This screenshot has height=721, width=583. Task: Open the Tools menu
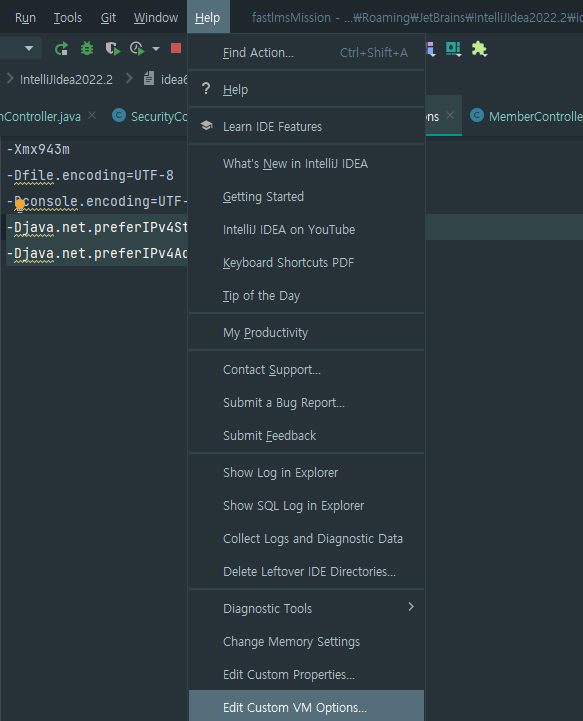(x=68, y=17)
